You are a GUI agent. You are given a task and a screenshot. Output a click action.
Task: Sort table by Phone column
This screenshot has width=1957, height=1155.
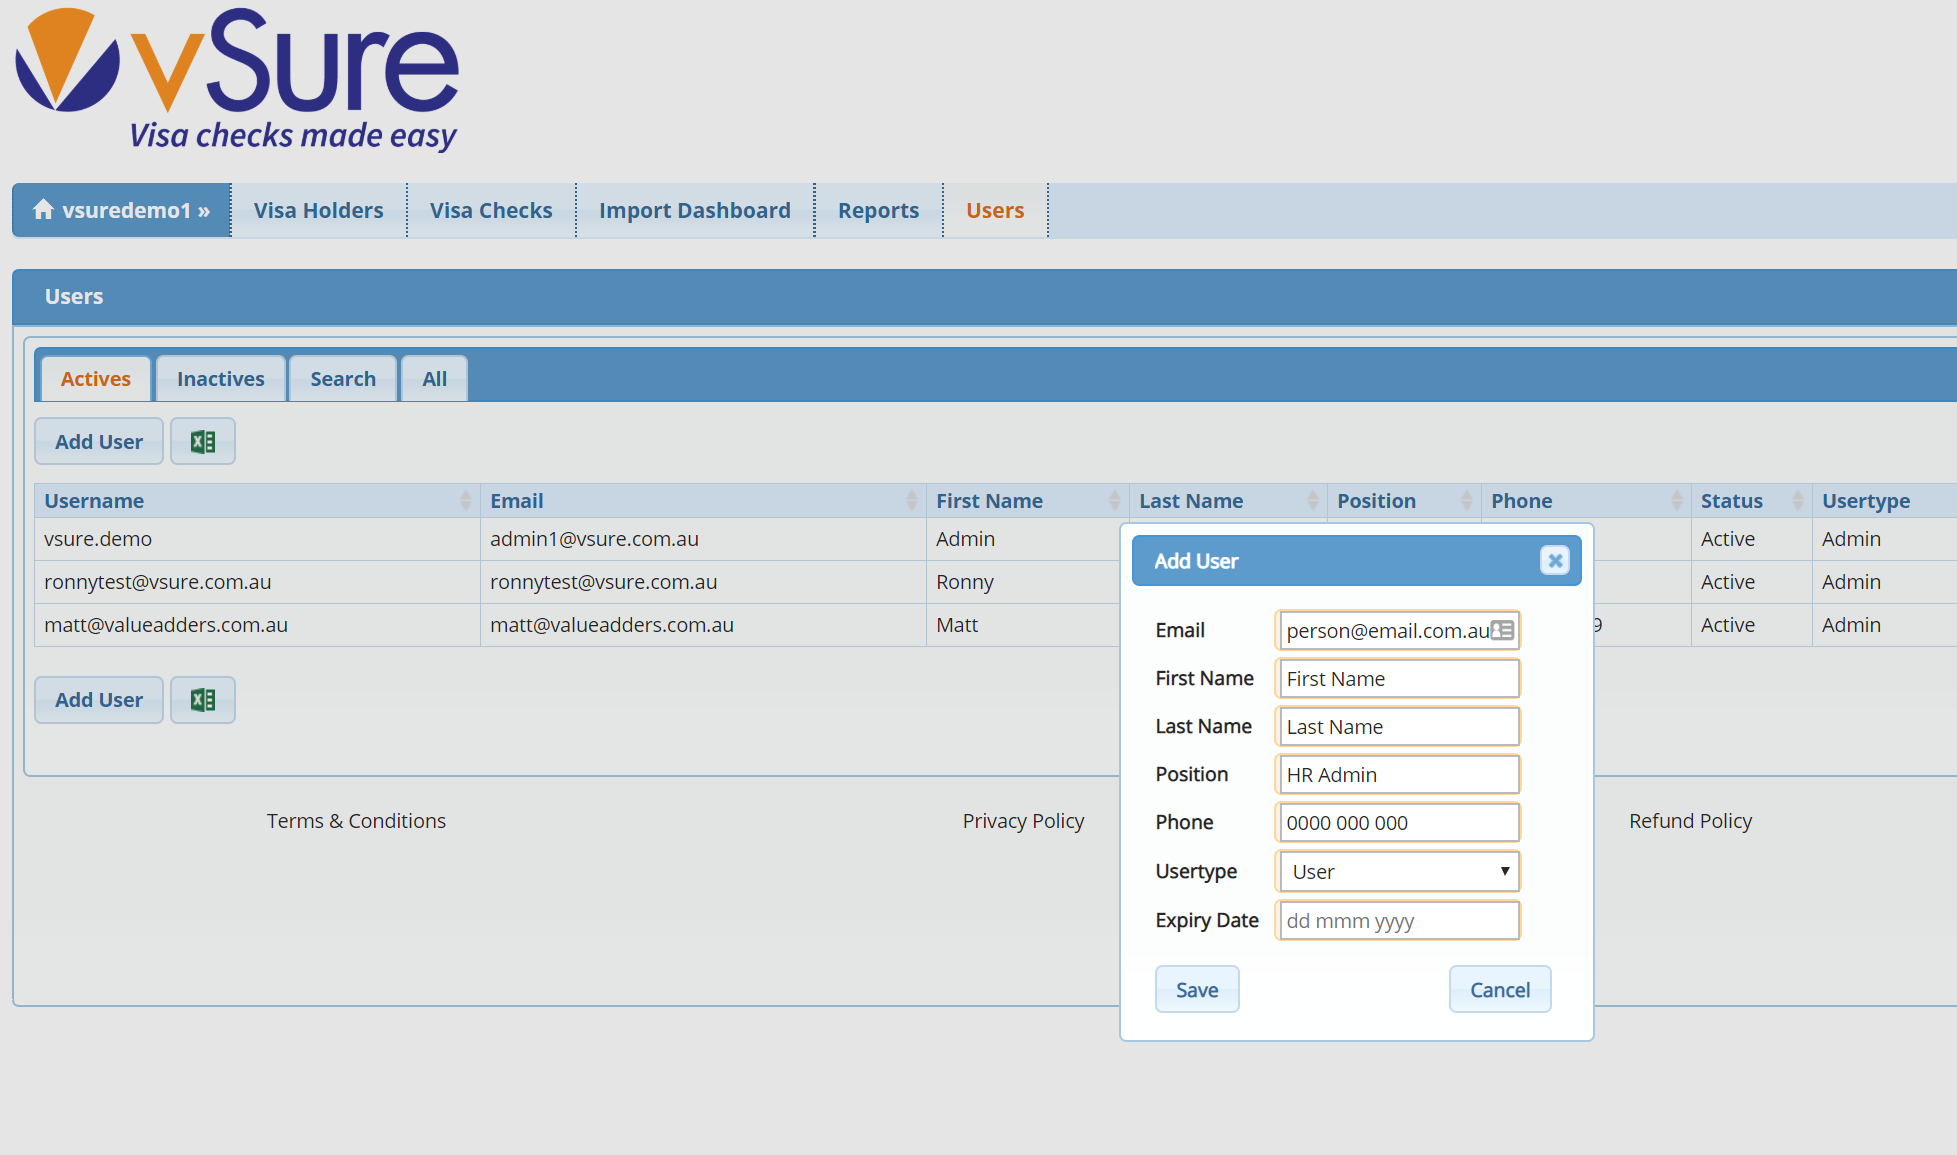pos(1586,500)
